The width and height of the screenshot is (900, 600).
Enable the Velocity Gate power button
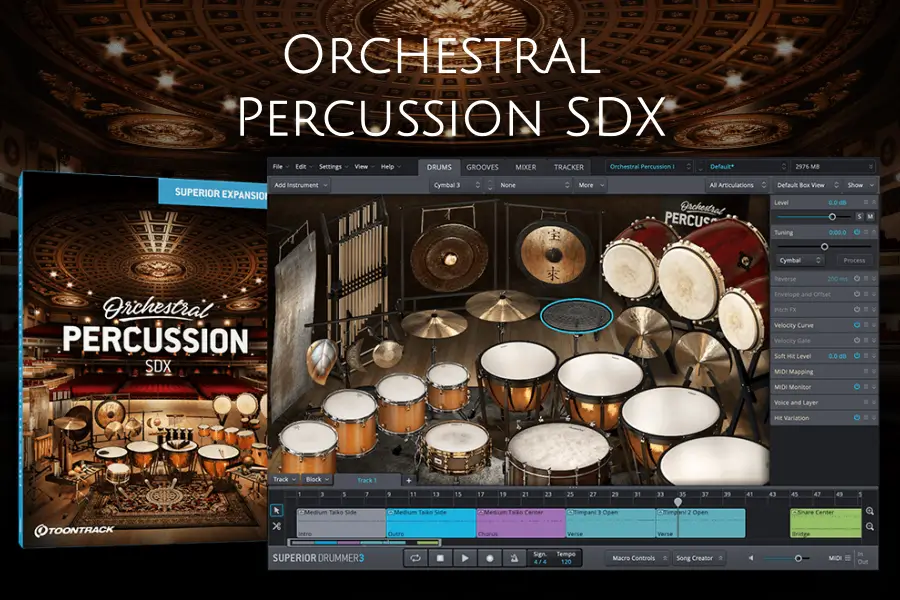(856, 340)
